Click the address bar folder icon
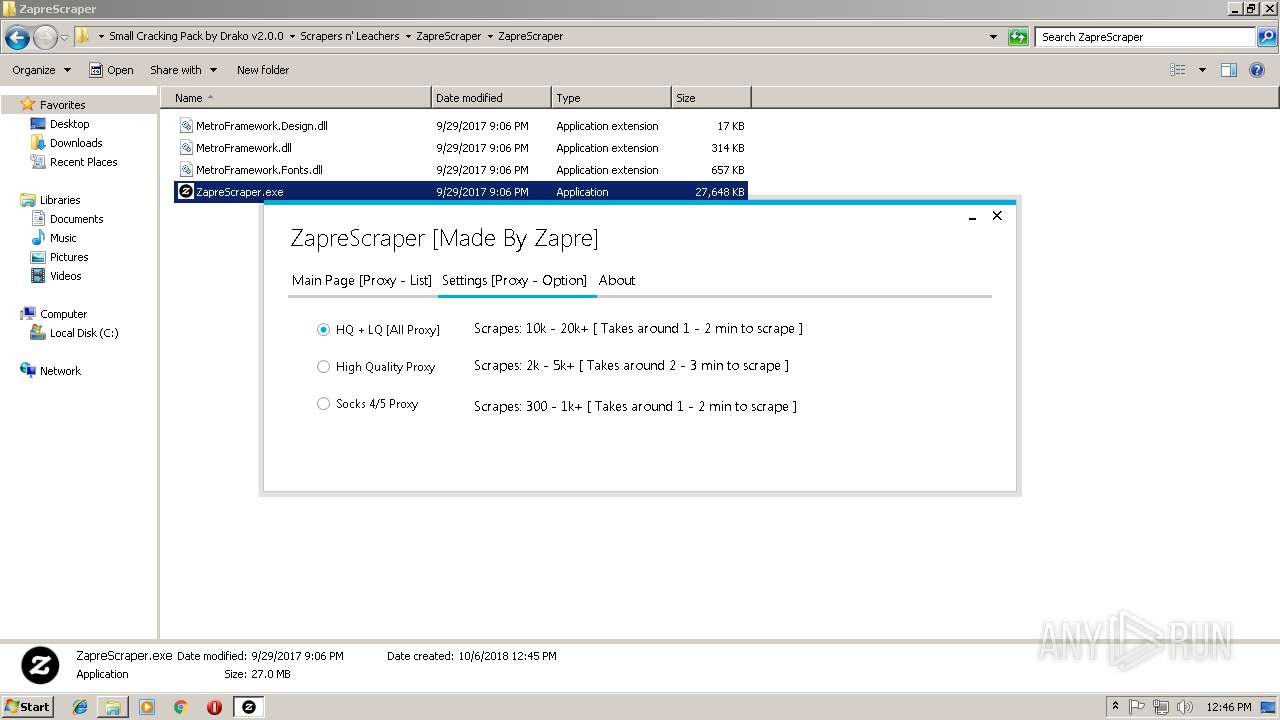This screenshot has width=1280, height=720. [x=83, y=36]
